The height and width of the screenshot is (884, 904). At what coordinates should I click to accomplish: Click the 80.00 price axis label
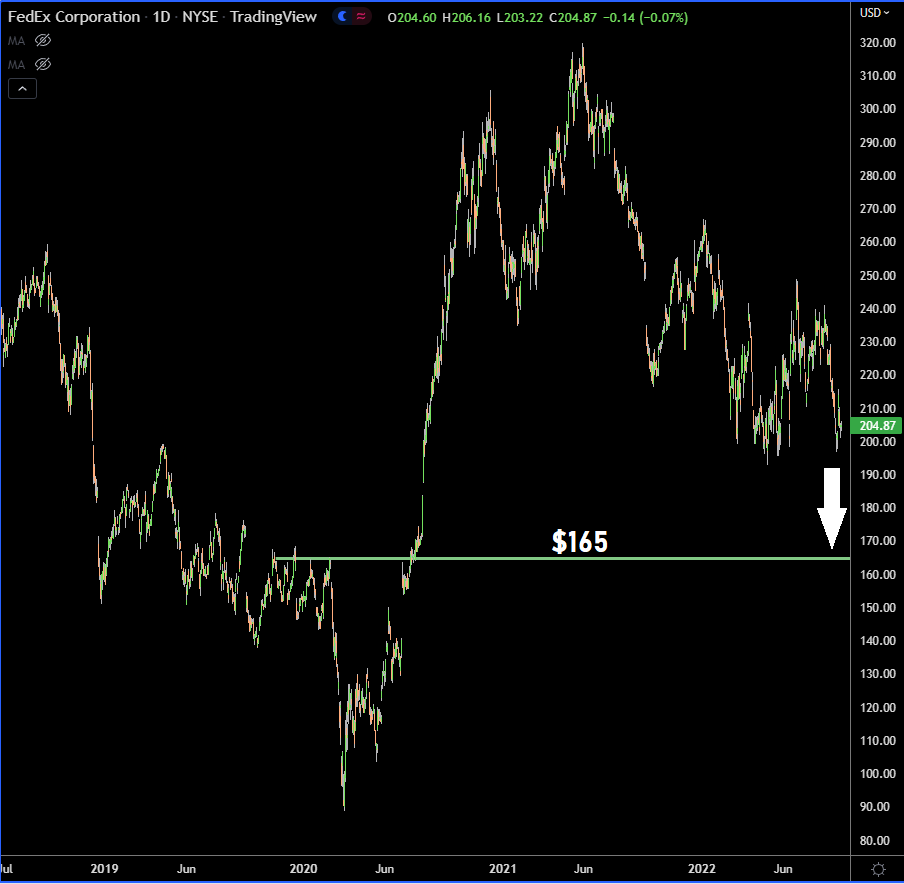875,841
